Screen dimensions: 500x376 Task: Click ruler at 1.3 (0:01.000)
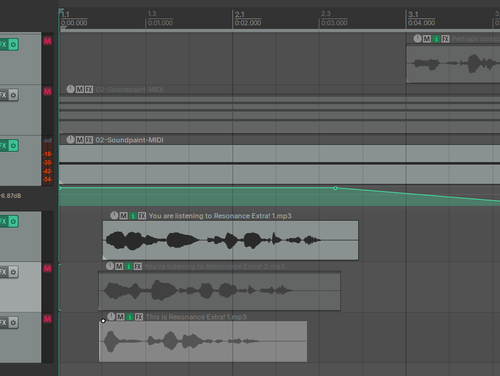point(160,19)
